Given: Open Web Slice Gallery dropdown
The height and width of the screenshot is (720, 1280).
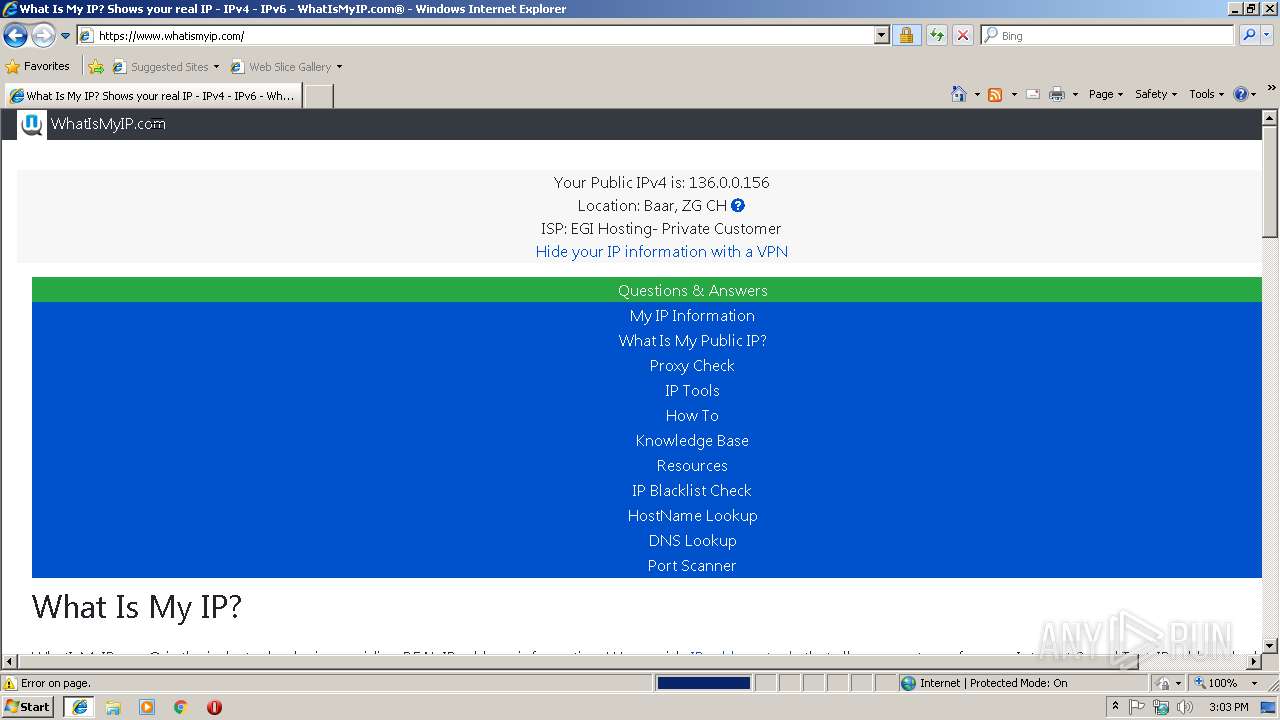Looking at the screenshot, I should [x=286, y=67].
